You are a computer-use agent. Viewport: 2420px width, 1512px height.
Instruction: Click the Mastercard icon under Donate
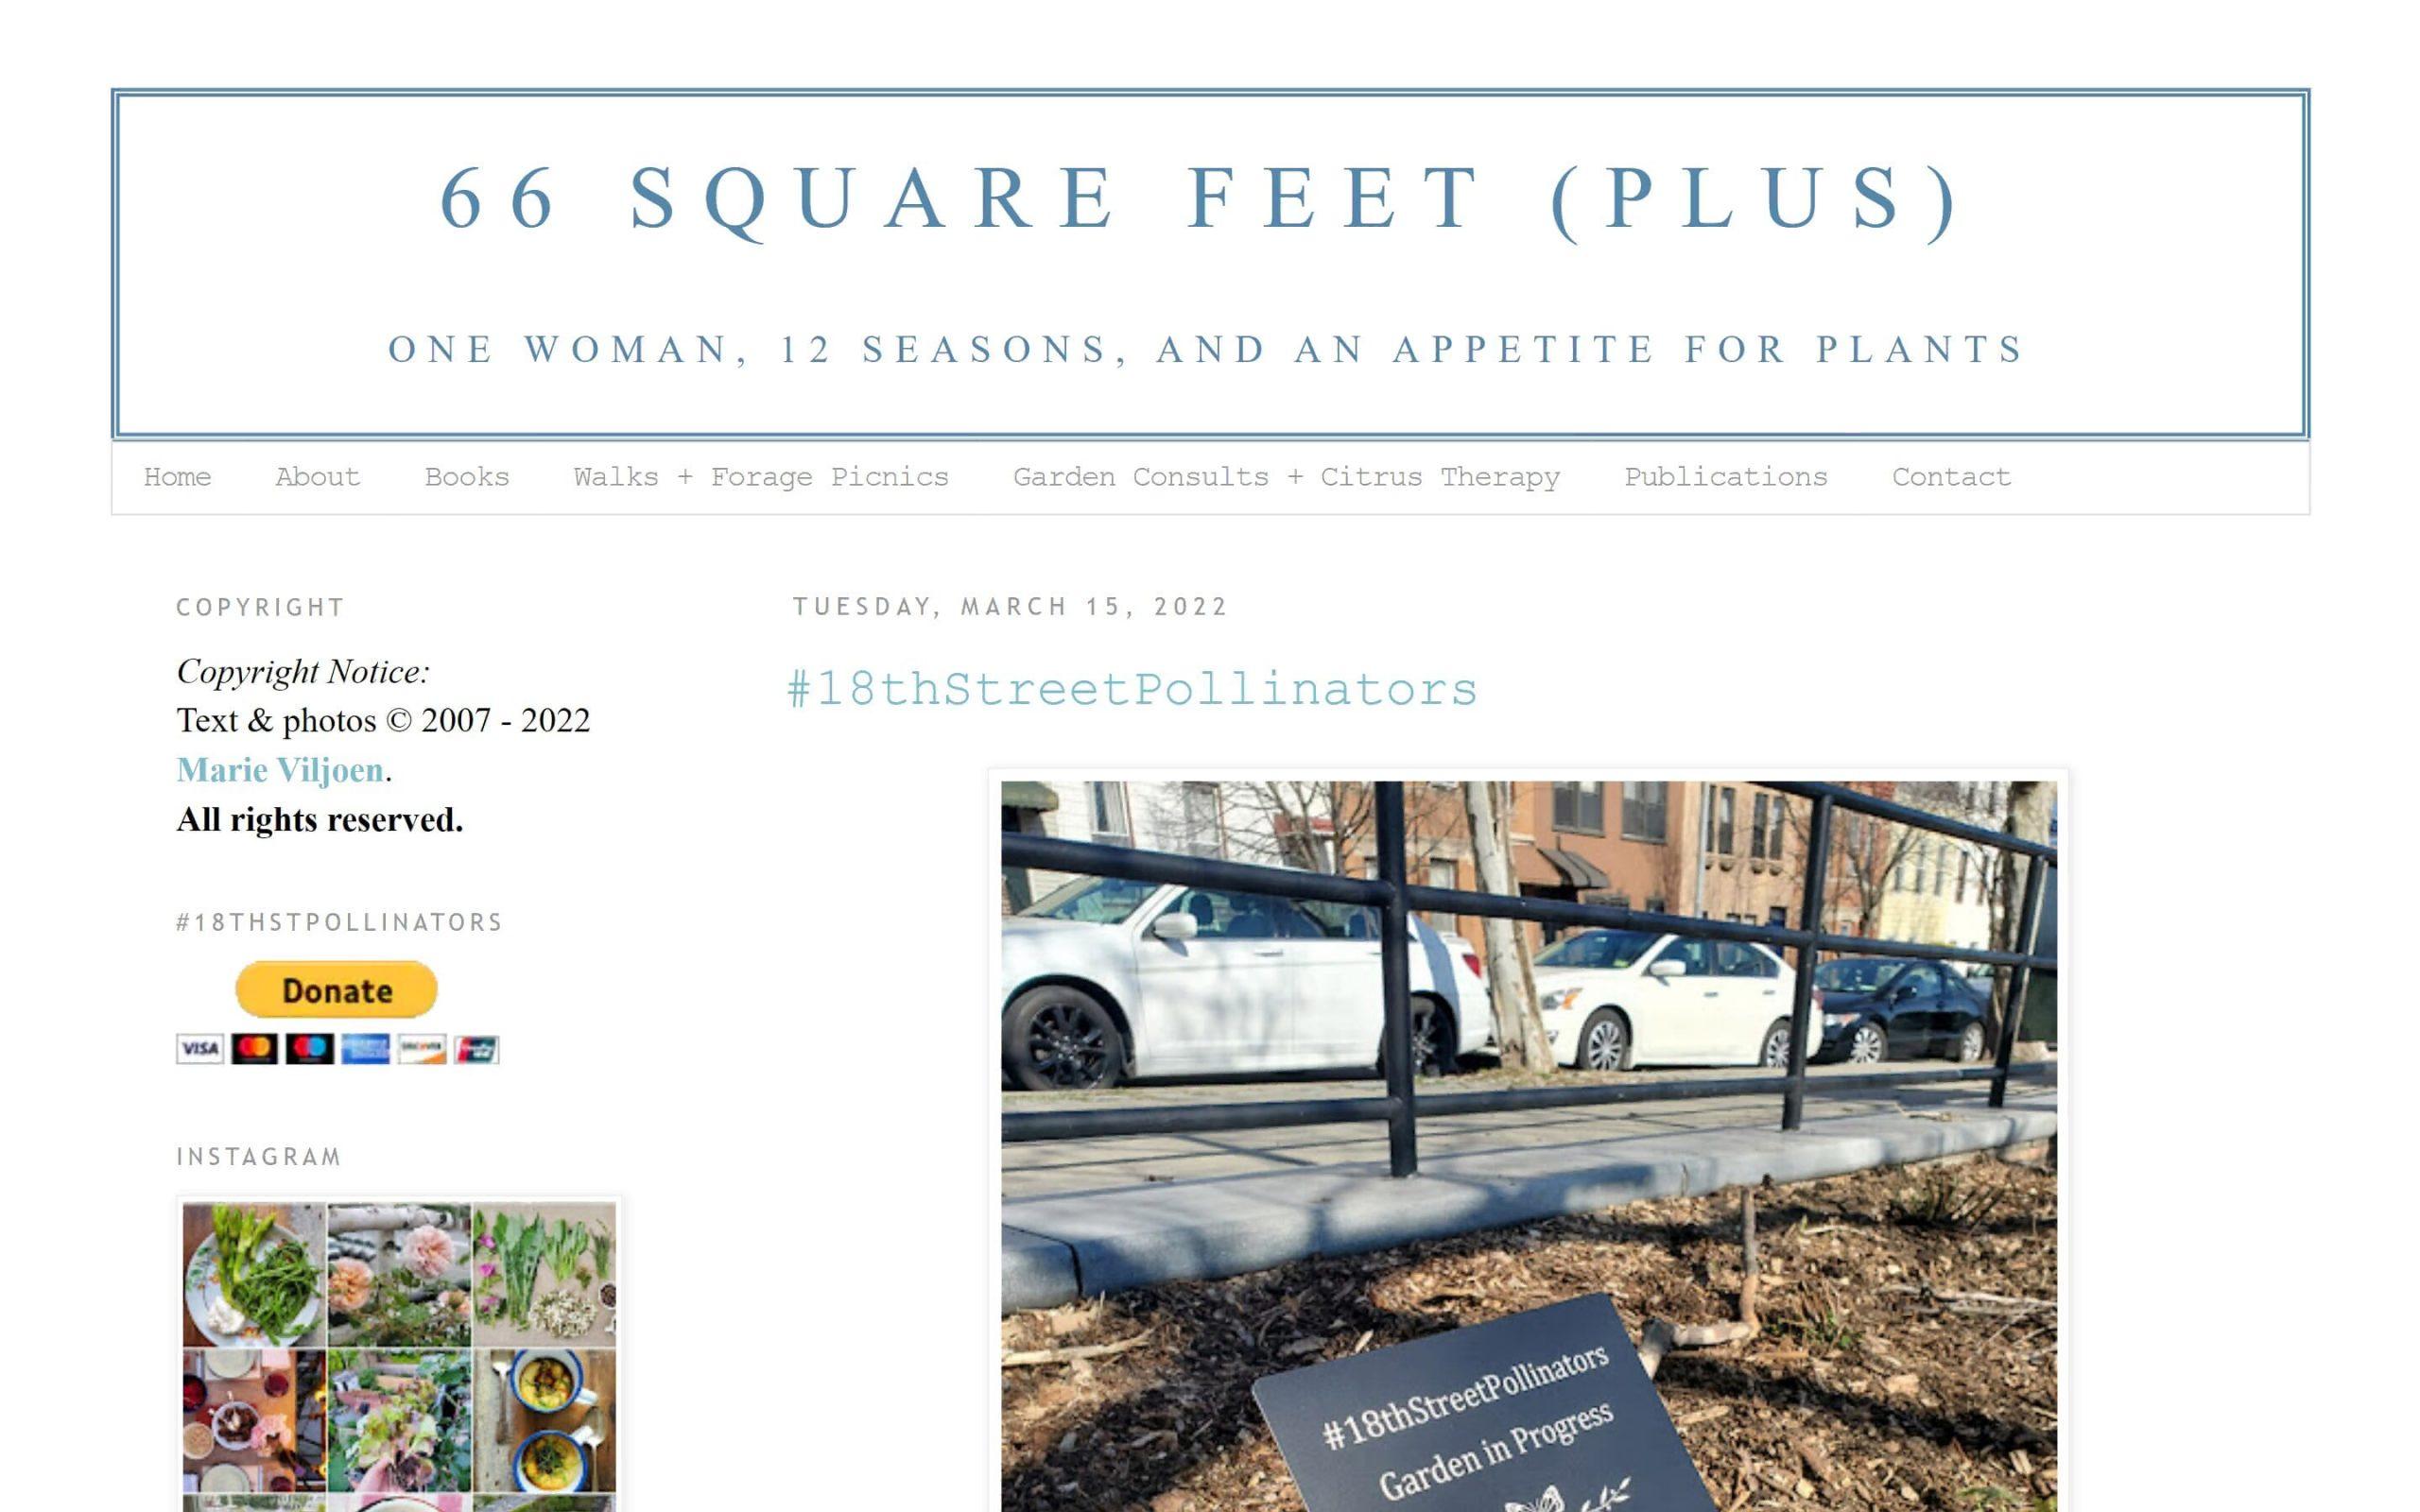[255, 1048]
